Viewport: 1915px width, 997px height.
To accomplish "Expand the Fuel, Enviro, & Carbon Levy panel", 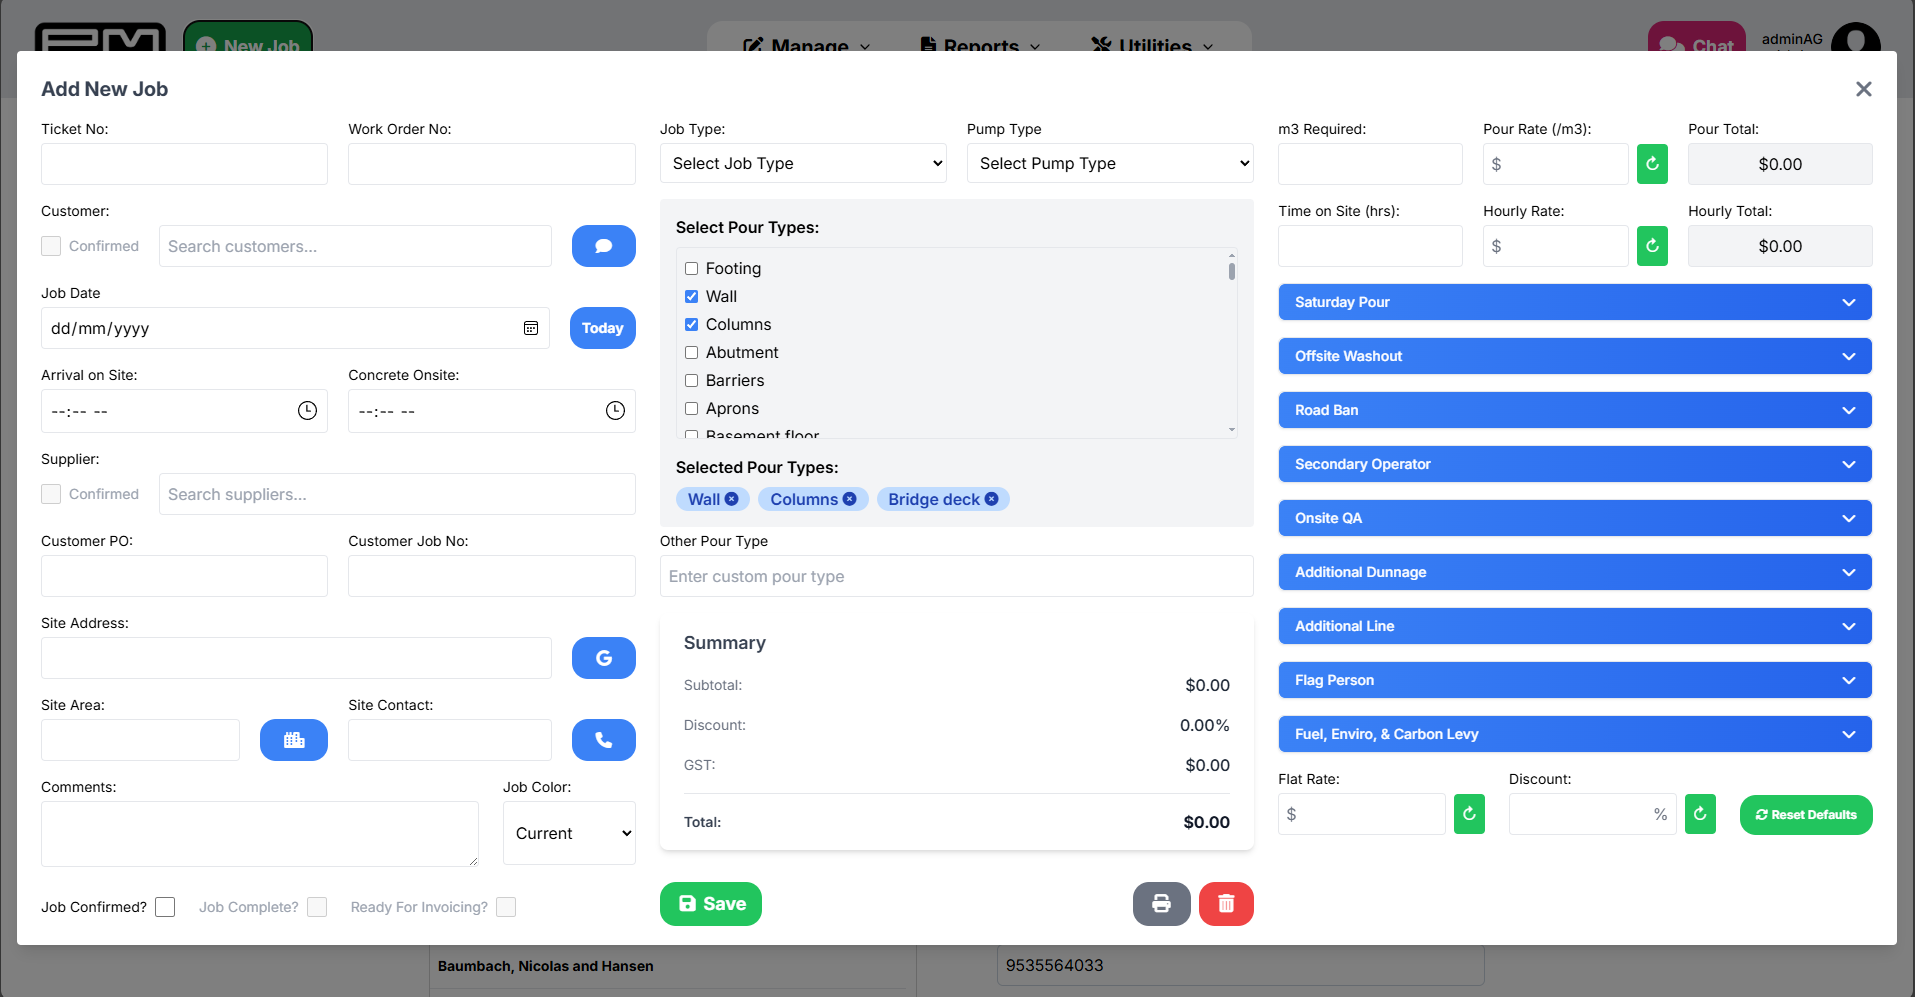I will pyautogui.click(x=1574, y=734).
